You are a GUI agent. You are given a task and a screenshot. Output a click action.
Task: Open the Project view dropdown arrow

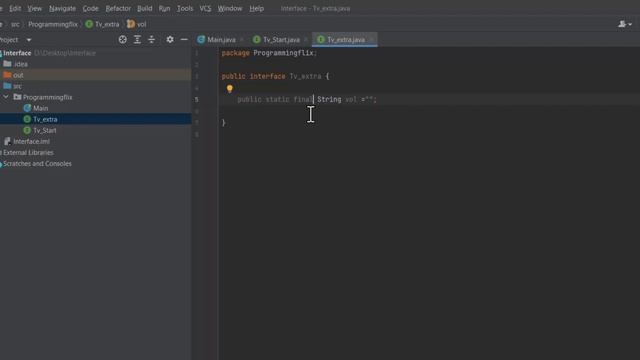coord(29,40)
